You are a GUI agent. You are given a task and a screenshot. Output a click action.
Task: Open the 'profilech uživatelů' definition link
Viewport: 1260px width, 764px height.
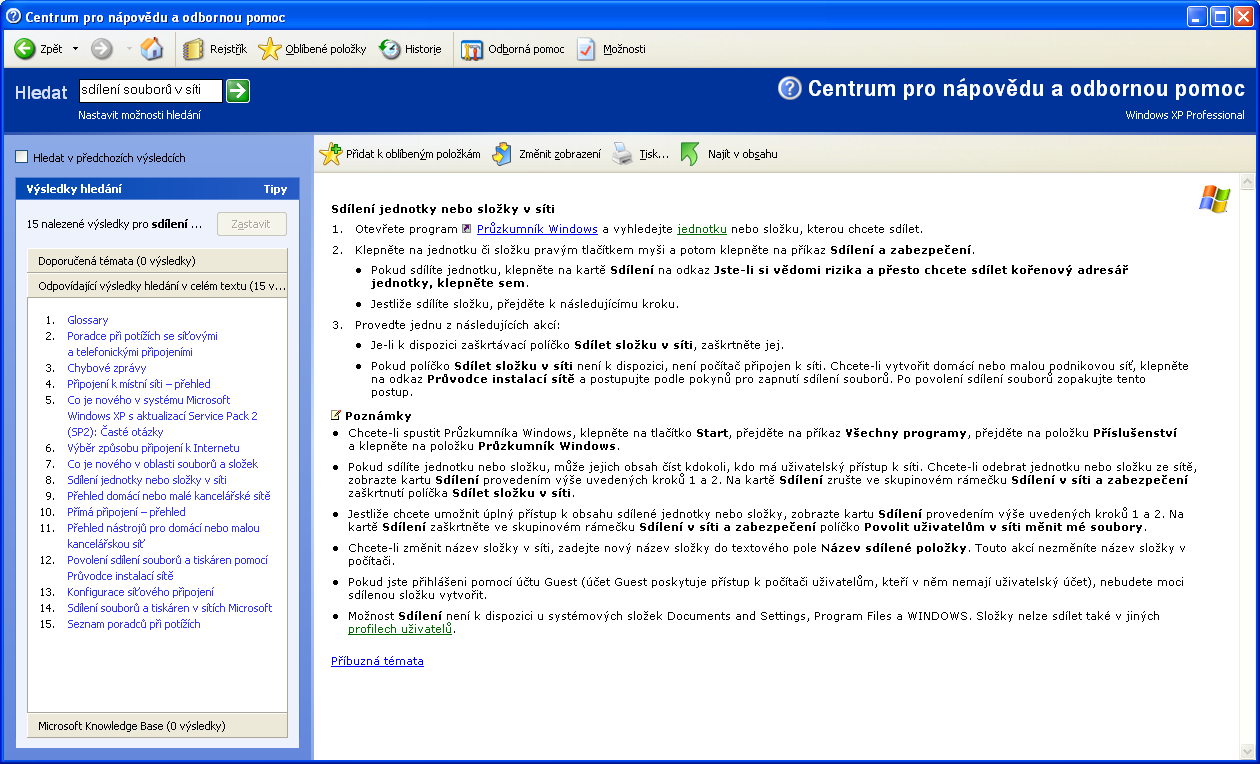pos(400,629)
